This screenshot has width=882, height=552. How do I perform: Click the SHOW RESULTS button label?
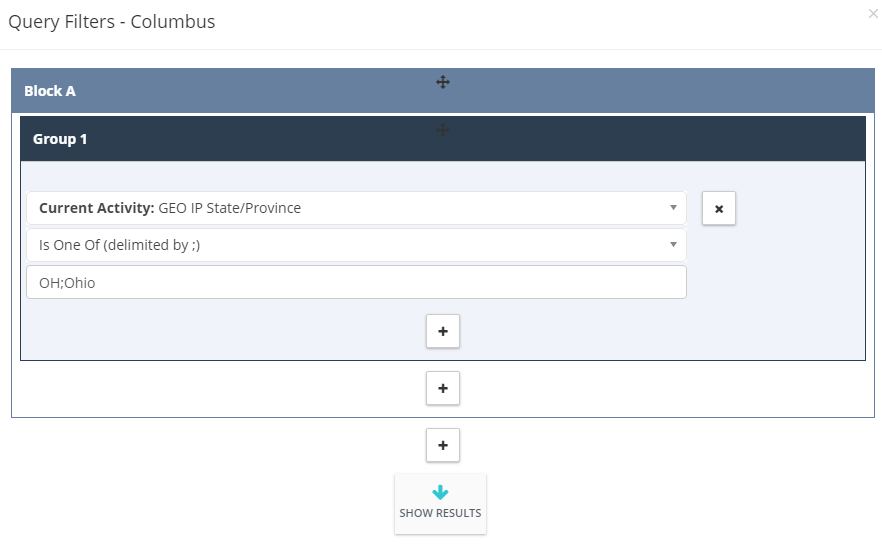click(440, 513)
